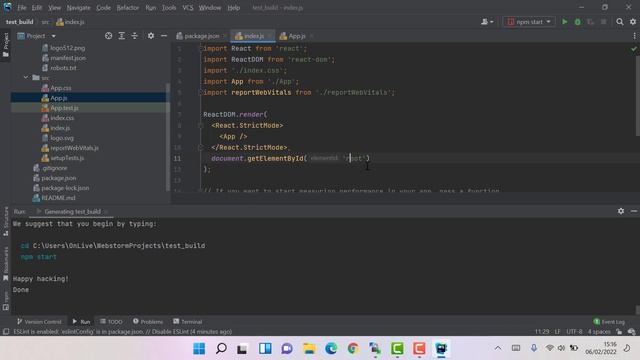Click Expand All in Project panel
Screen dimensions: 640x360
122,36
